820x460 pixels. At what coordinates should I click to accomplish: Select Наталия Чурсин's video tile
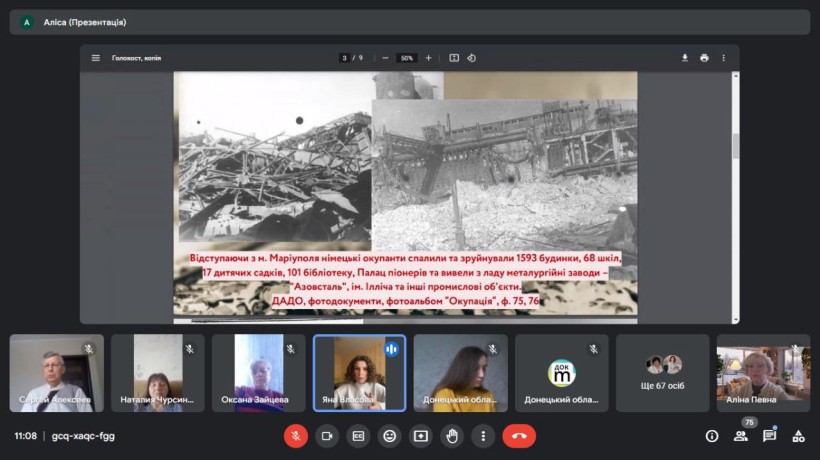[x=157, y=373]
